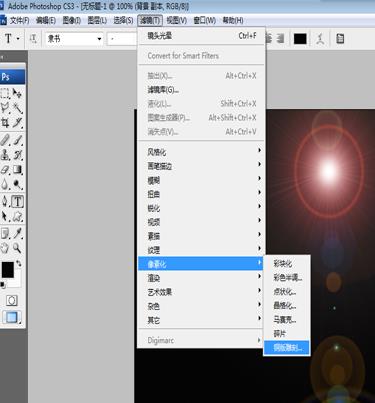The image size is (375, 403).
Task: Open the 图层(L) menu
Action: [x=97, y=21]
